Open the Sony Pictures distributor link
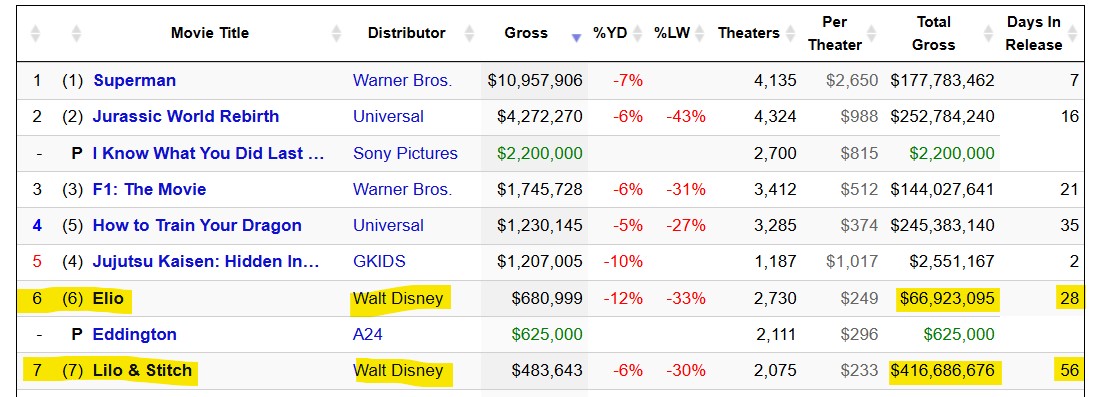This screenshot has height=397, width=1107. (x=405, y=153)
